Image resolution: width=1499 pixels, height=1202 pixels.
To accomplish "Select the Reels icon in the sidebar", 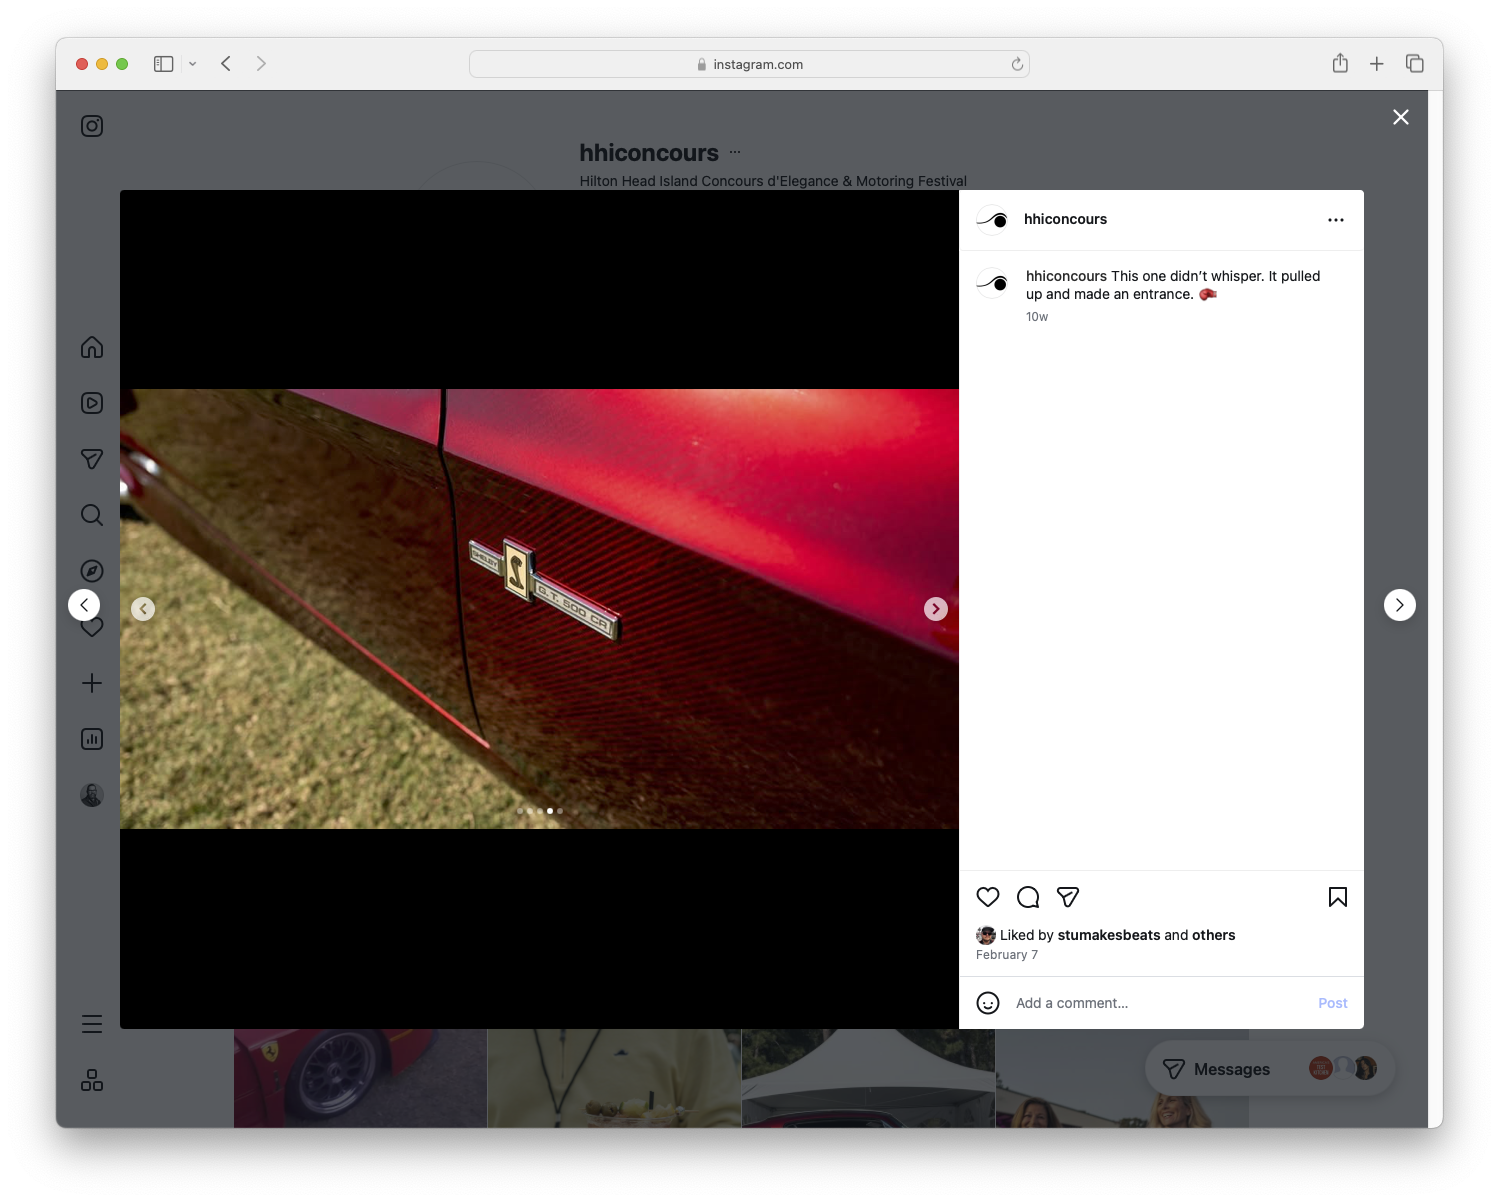I will click(x=91, y=403).
